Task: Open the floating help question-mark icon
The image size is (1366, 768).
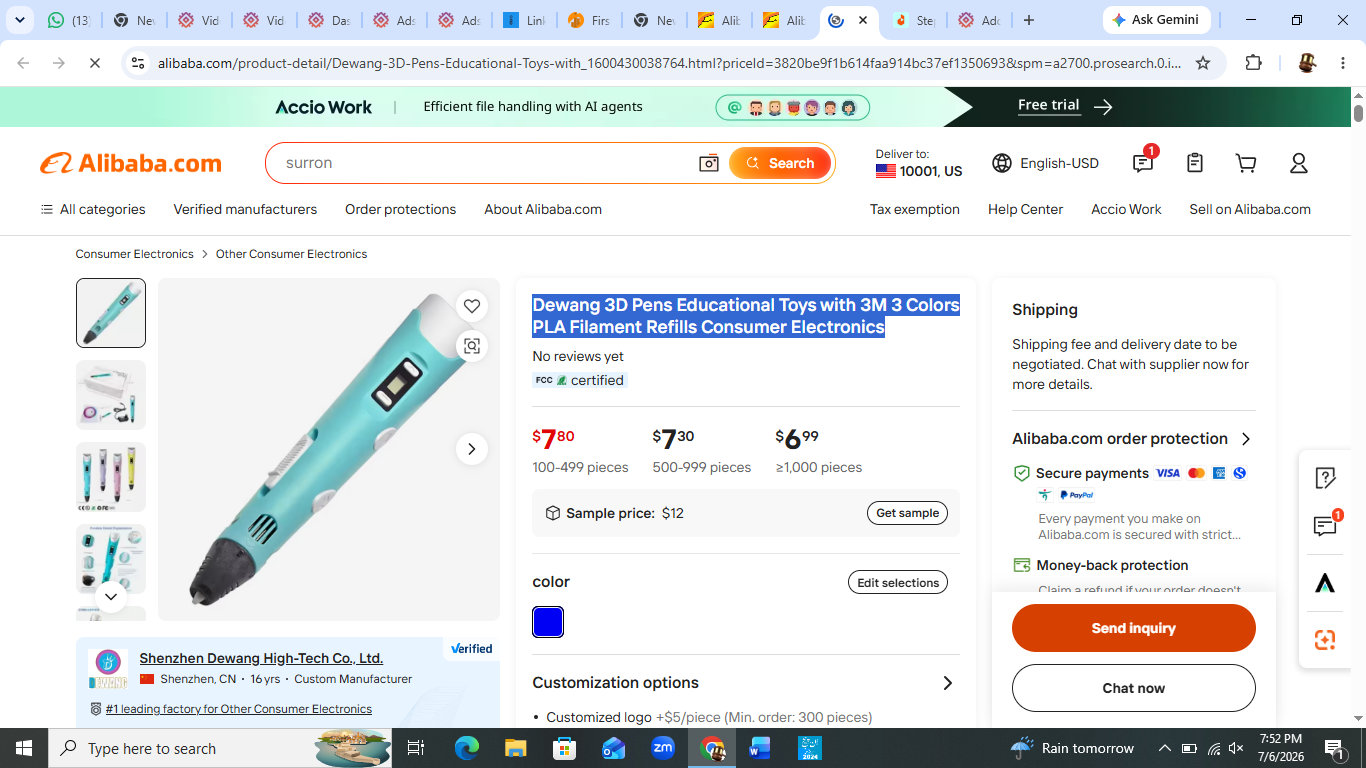Action: pyautogui.click(x=1325, y=478)
